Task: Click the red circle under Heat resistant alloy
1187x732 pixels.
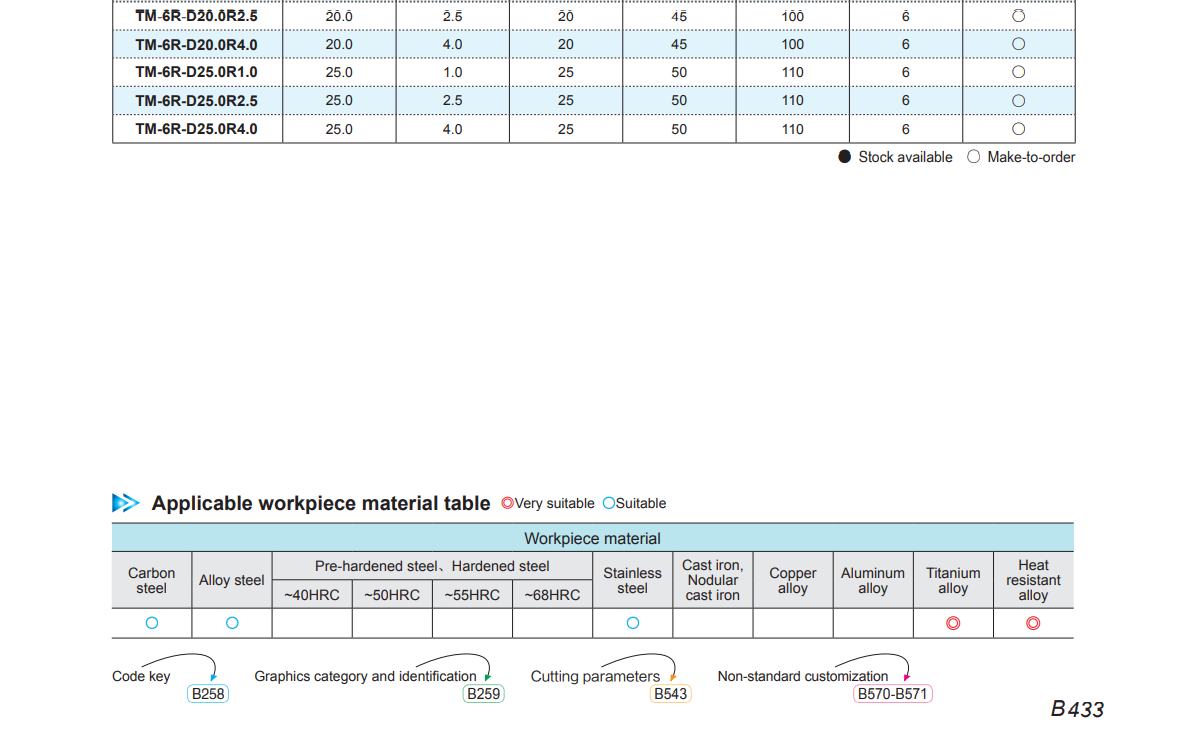Action: point(1033,623)
